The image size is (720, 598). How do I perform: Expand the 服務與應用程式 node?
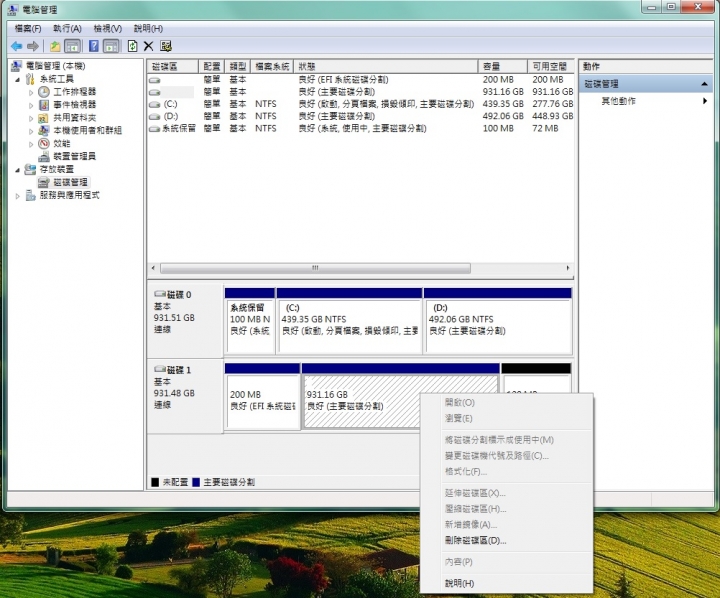pyautogui.click(x=17, y=196)
